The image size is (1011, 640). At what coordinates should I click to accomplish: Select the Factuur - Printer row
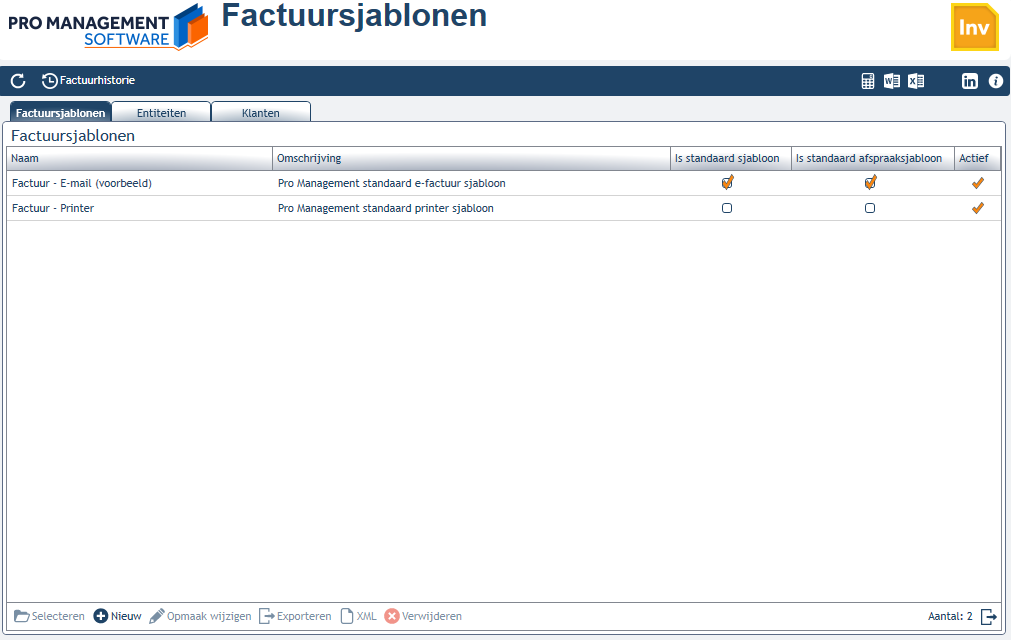pyautogui.click(x=504, y=208)
